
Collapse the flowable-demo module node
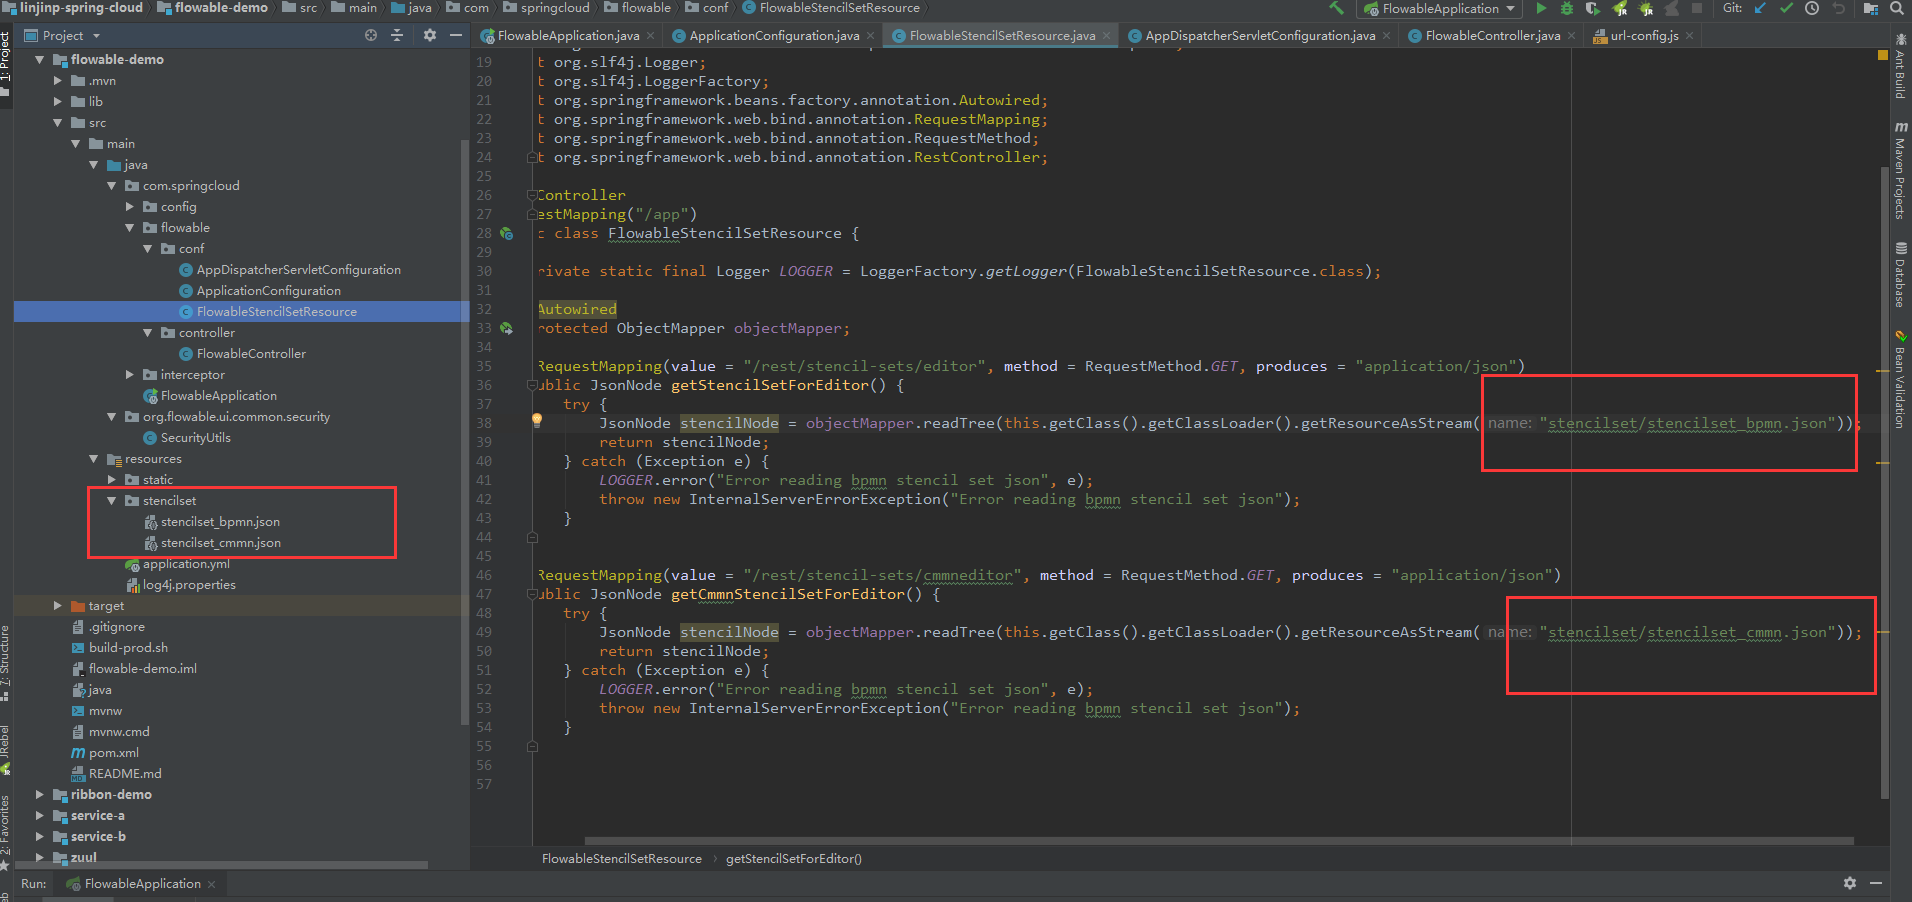point(39,60)
